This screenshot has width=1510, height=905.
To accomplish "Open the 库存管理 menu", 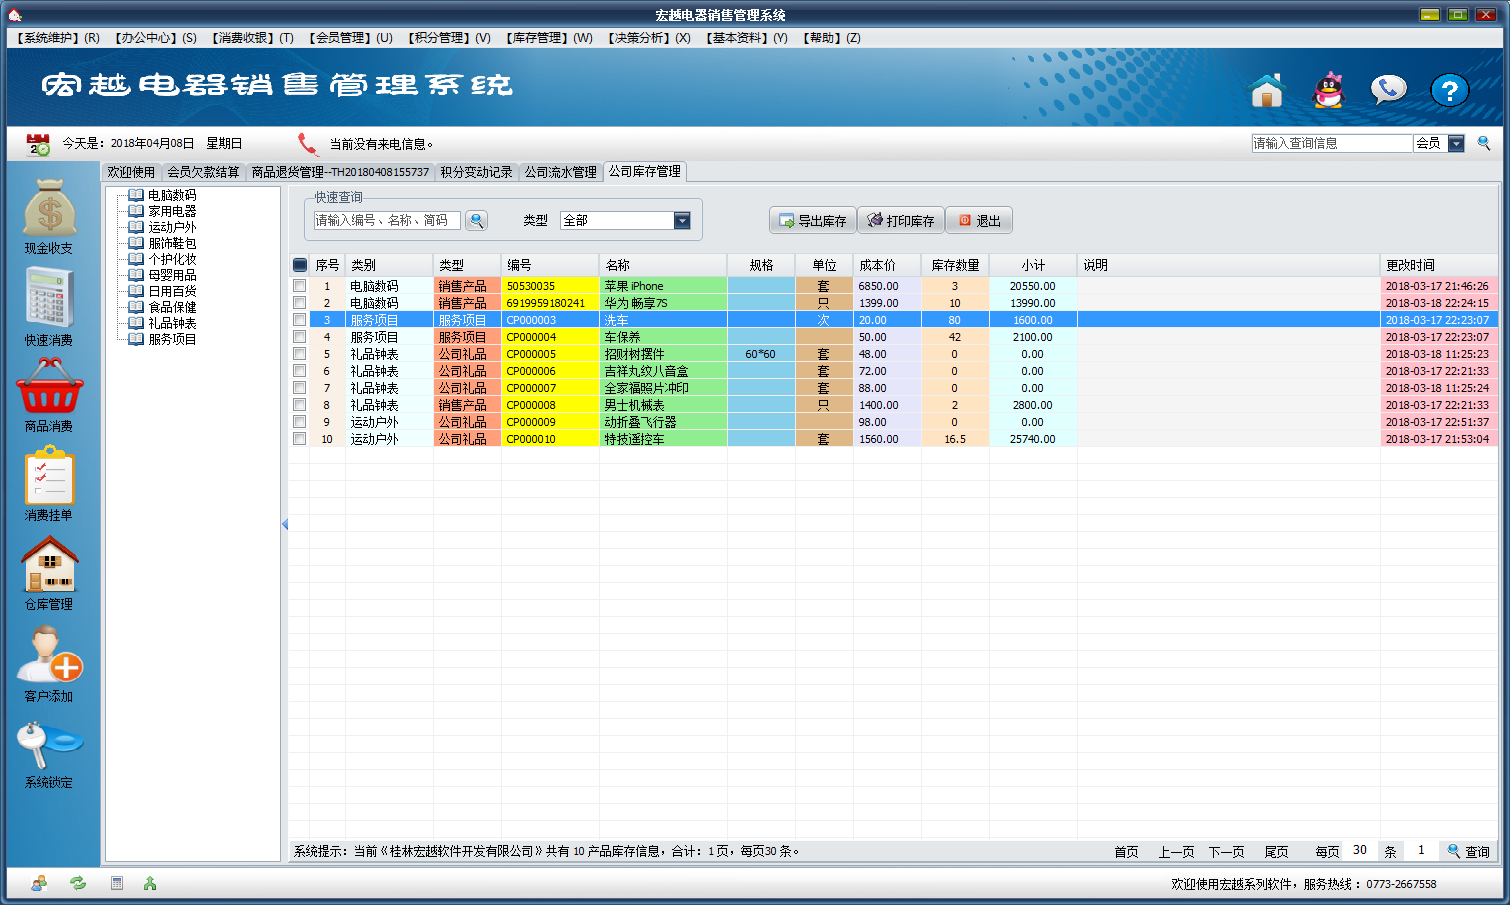I will [549, 38].
